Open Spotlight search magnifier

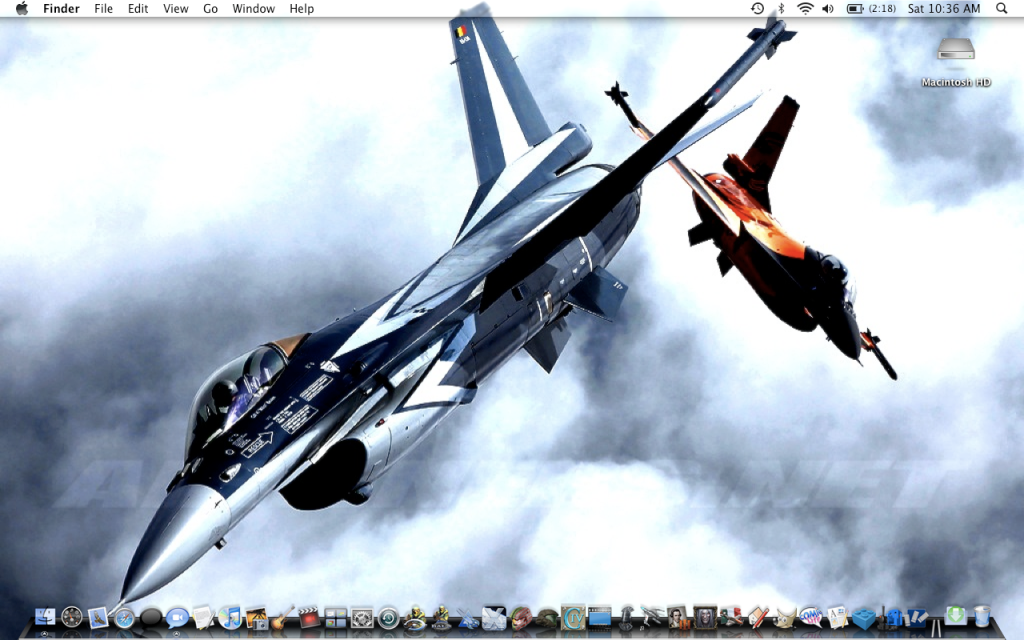pos(1001,8)
